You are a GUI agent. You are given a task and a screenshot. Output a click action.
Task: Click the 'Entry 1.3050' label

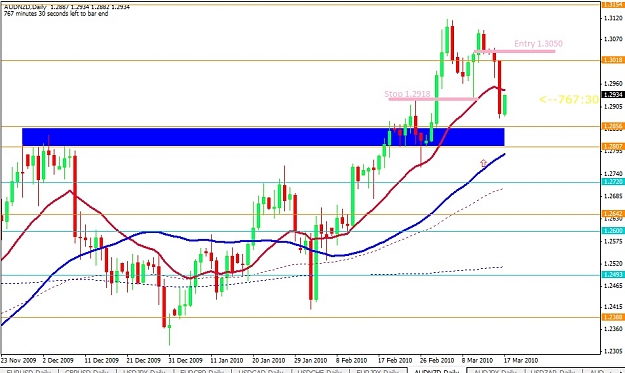point(538,43)
